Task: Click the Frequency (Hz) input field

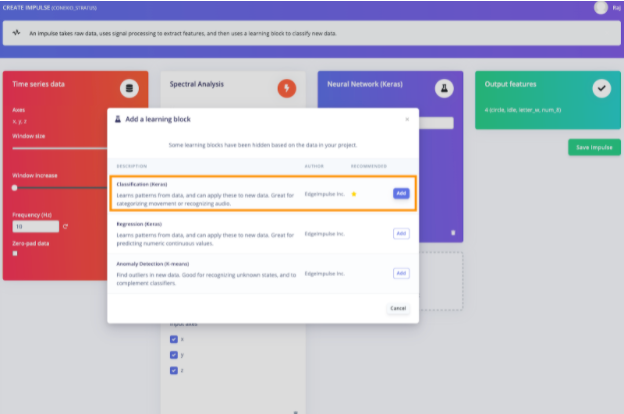Action: pos(35,227)
